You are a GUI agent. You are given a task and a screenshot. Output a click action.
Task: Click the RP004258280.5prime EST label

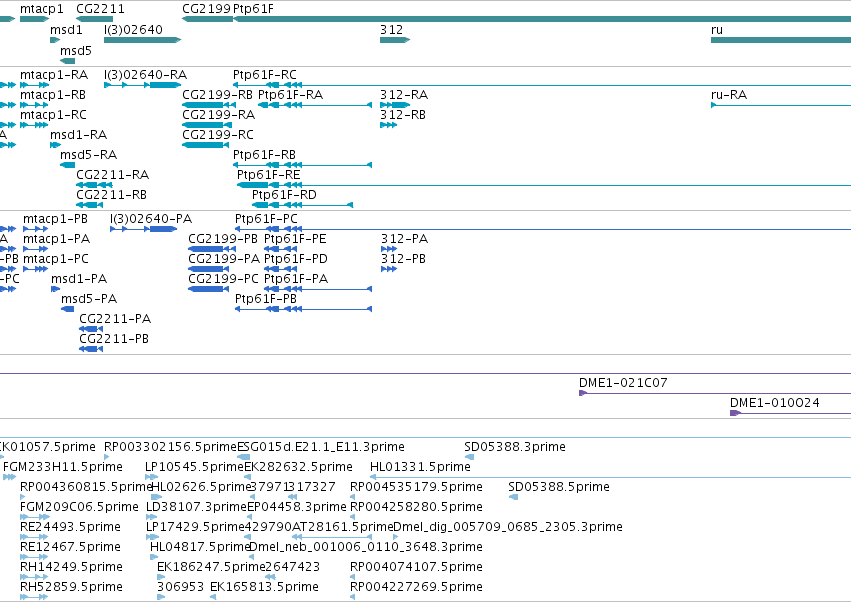click(x=416, y=508)
